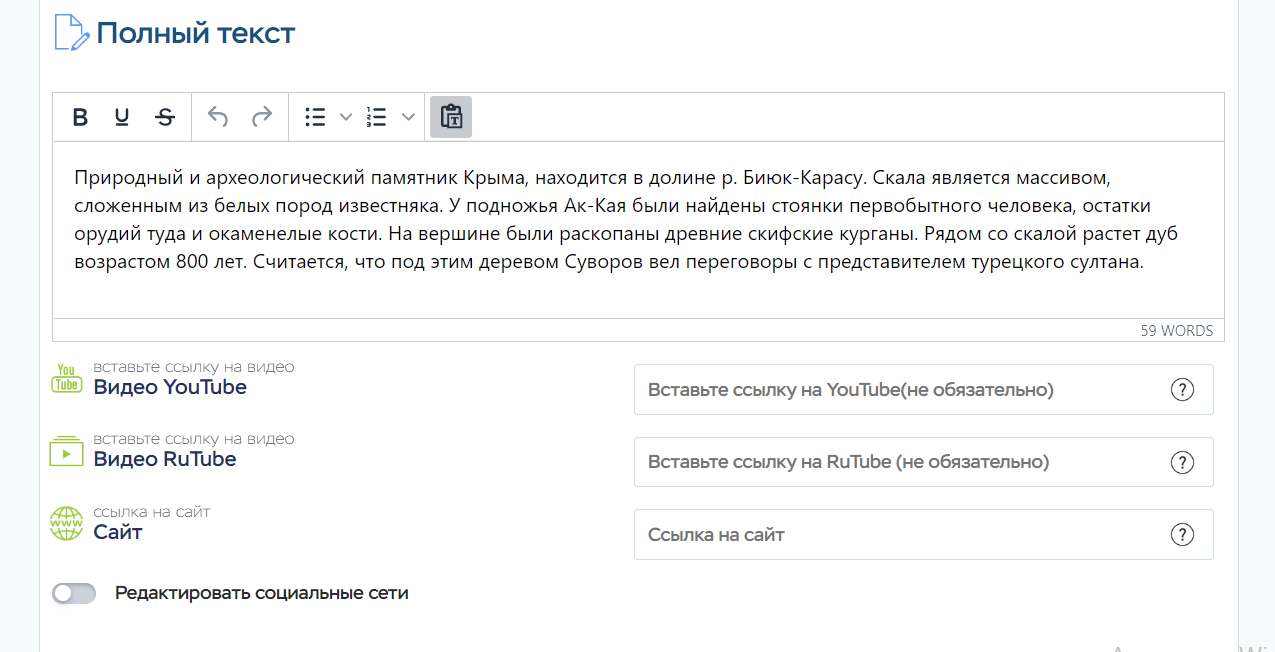1275x652 pixels.
Task: Apply underline formatting
Action: click(x=122, y=117)
